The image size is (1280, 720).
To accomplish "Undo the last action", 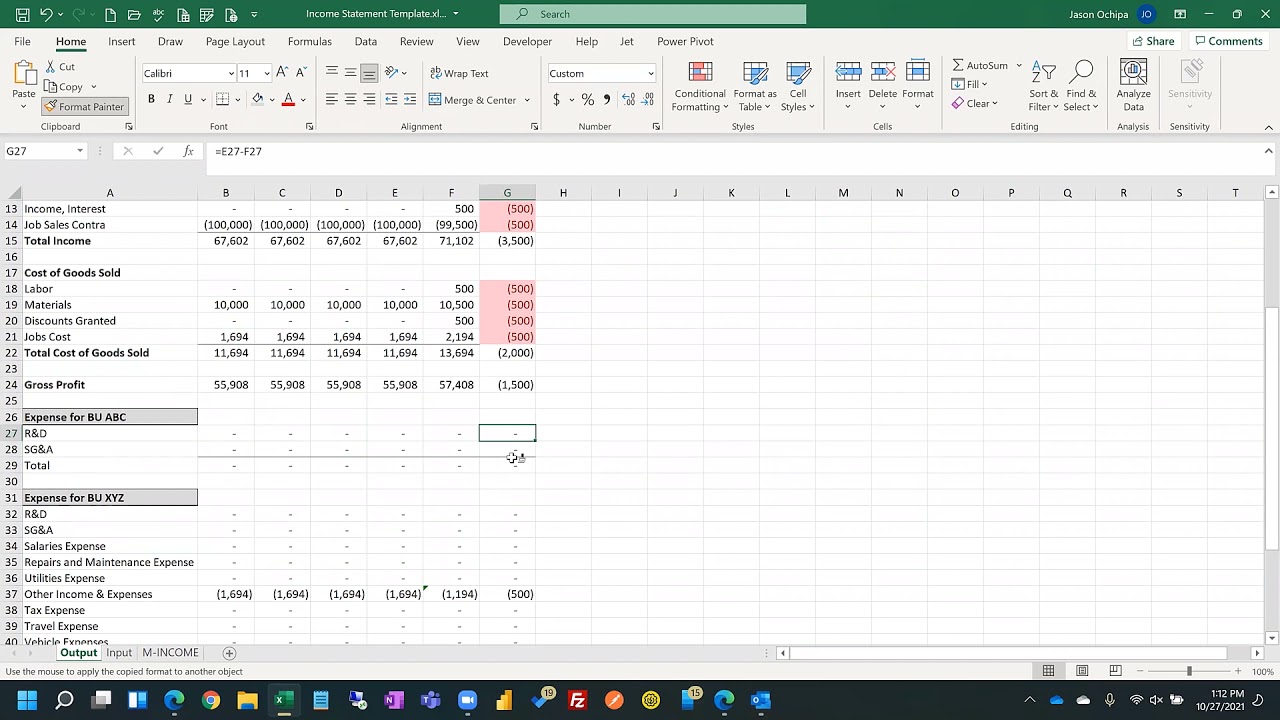I will (46, 14).
